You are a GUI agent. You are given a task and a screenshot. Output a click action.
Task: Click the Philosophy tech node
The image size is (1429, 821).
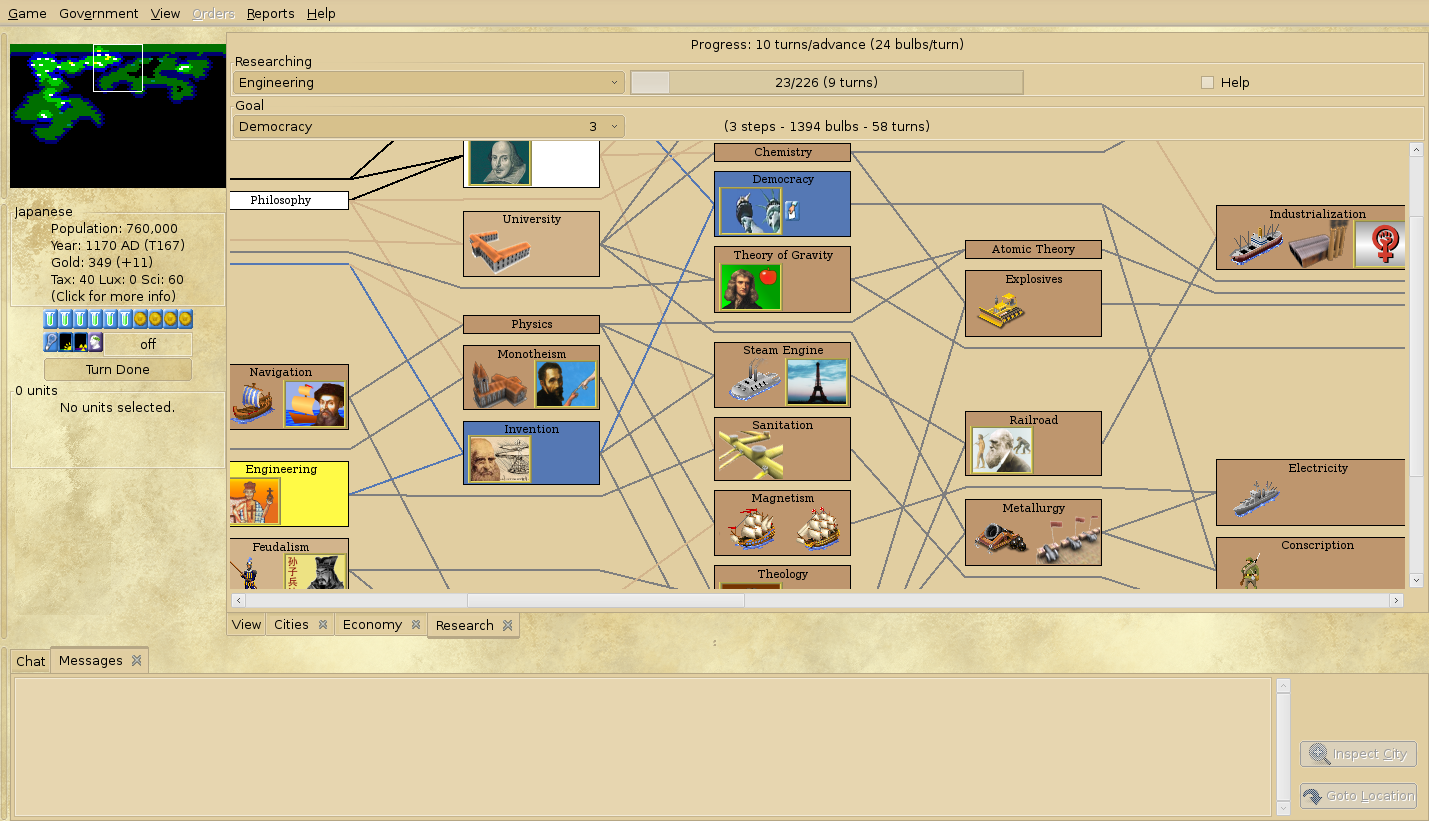coord(289,201)
